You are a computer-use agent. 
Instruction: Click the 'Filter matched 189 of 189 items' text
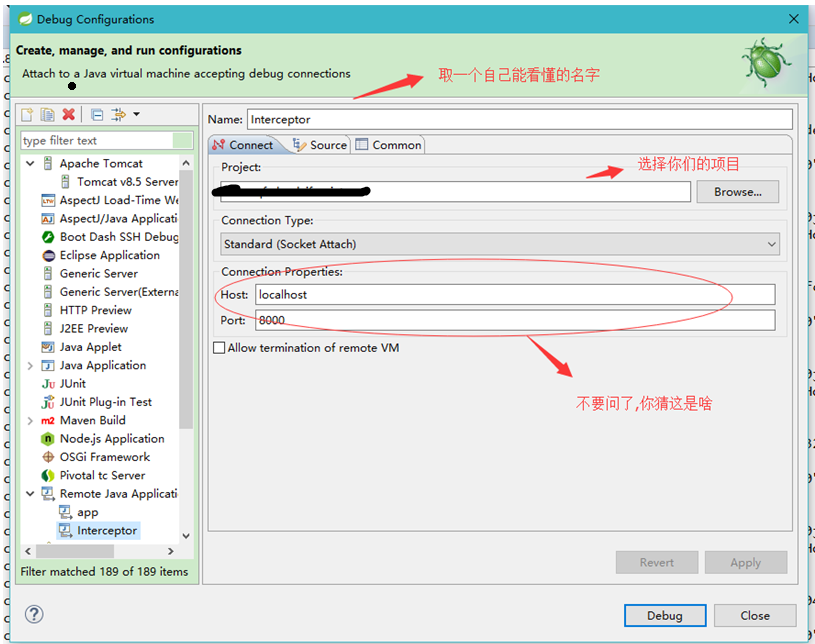104,572
